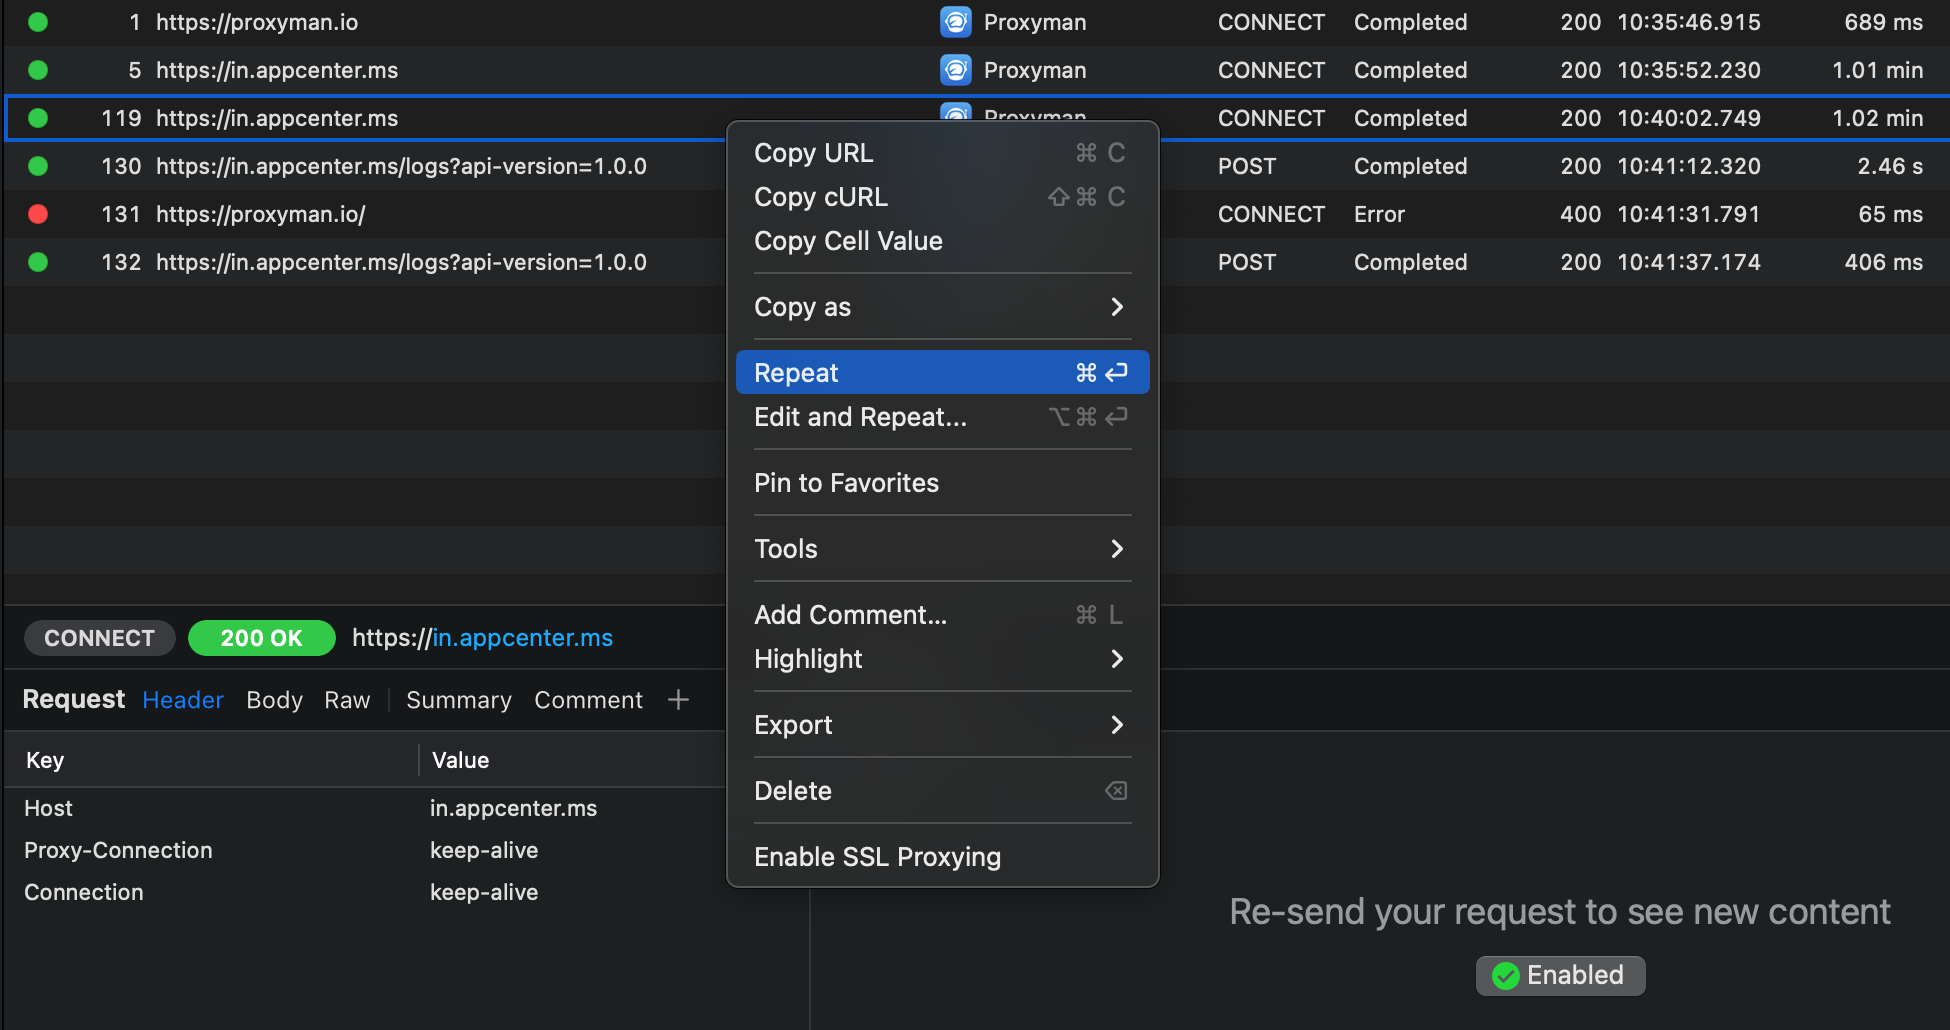Viewport: 1950px width, 1030px height.
Task: Click the in.appcenter.ms URL link
Action: pos(522,638)
